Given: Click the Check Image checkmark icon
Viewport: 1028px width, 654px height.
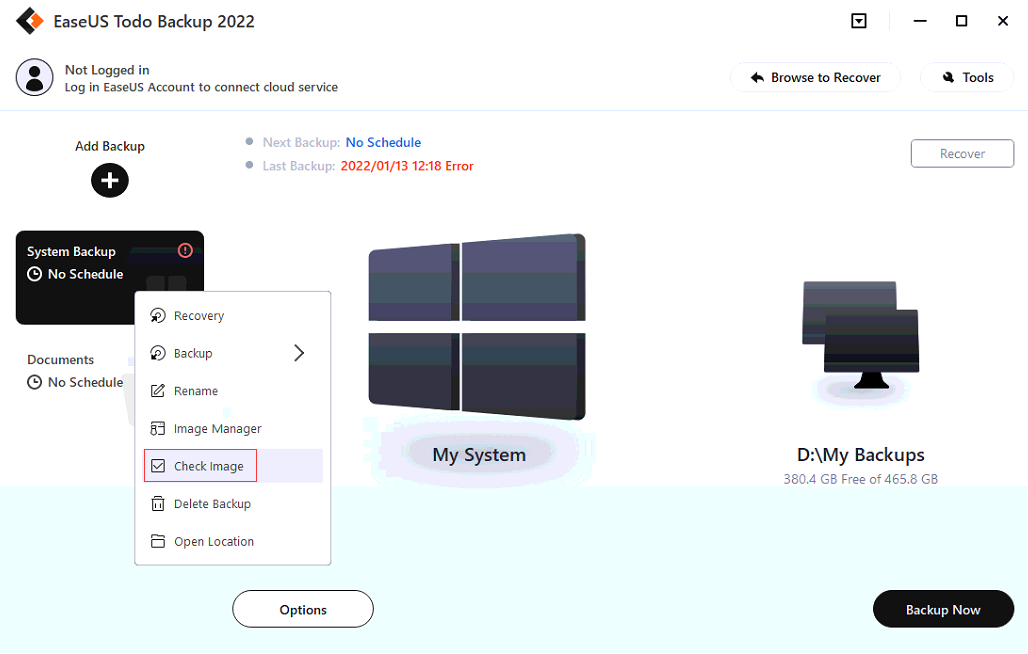Looking at the screenshot, I should click(x=157, y=466).
